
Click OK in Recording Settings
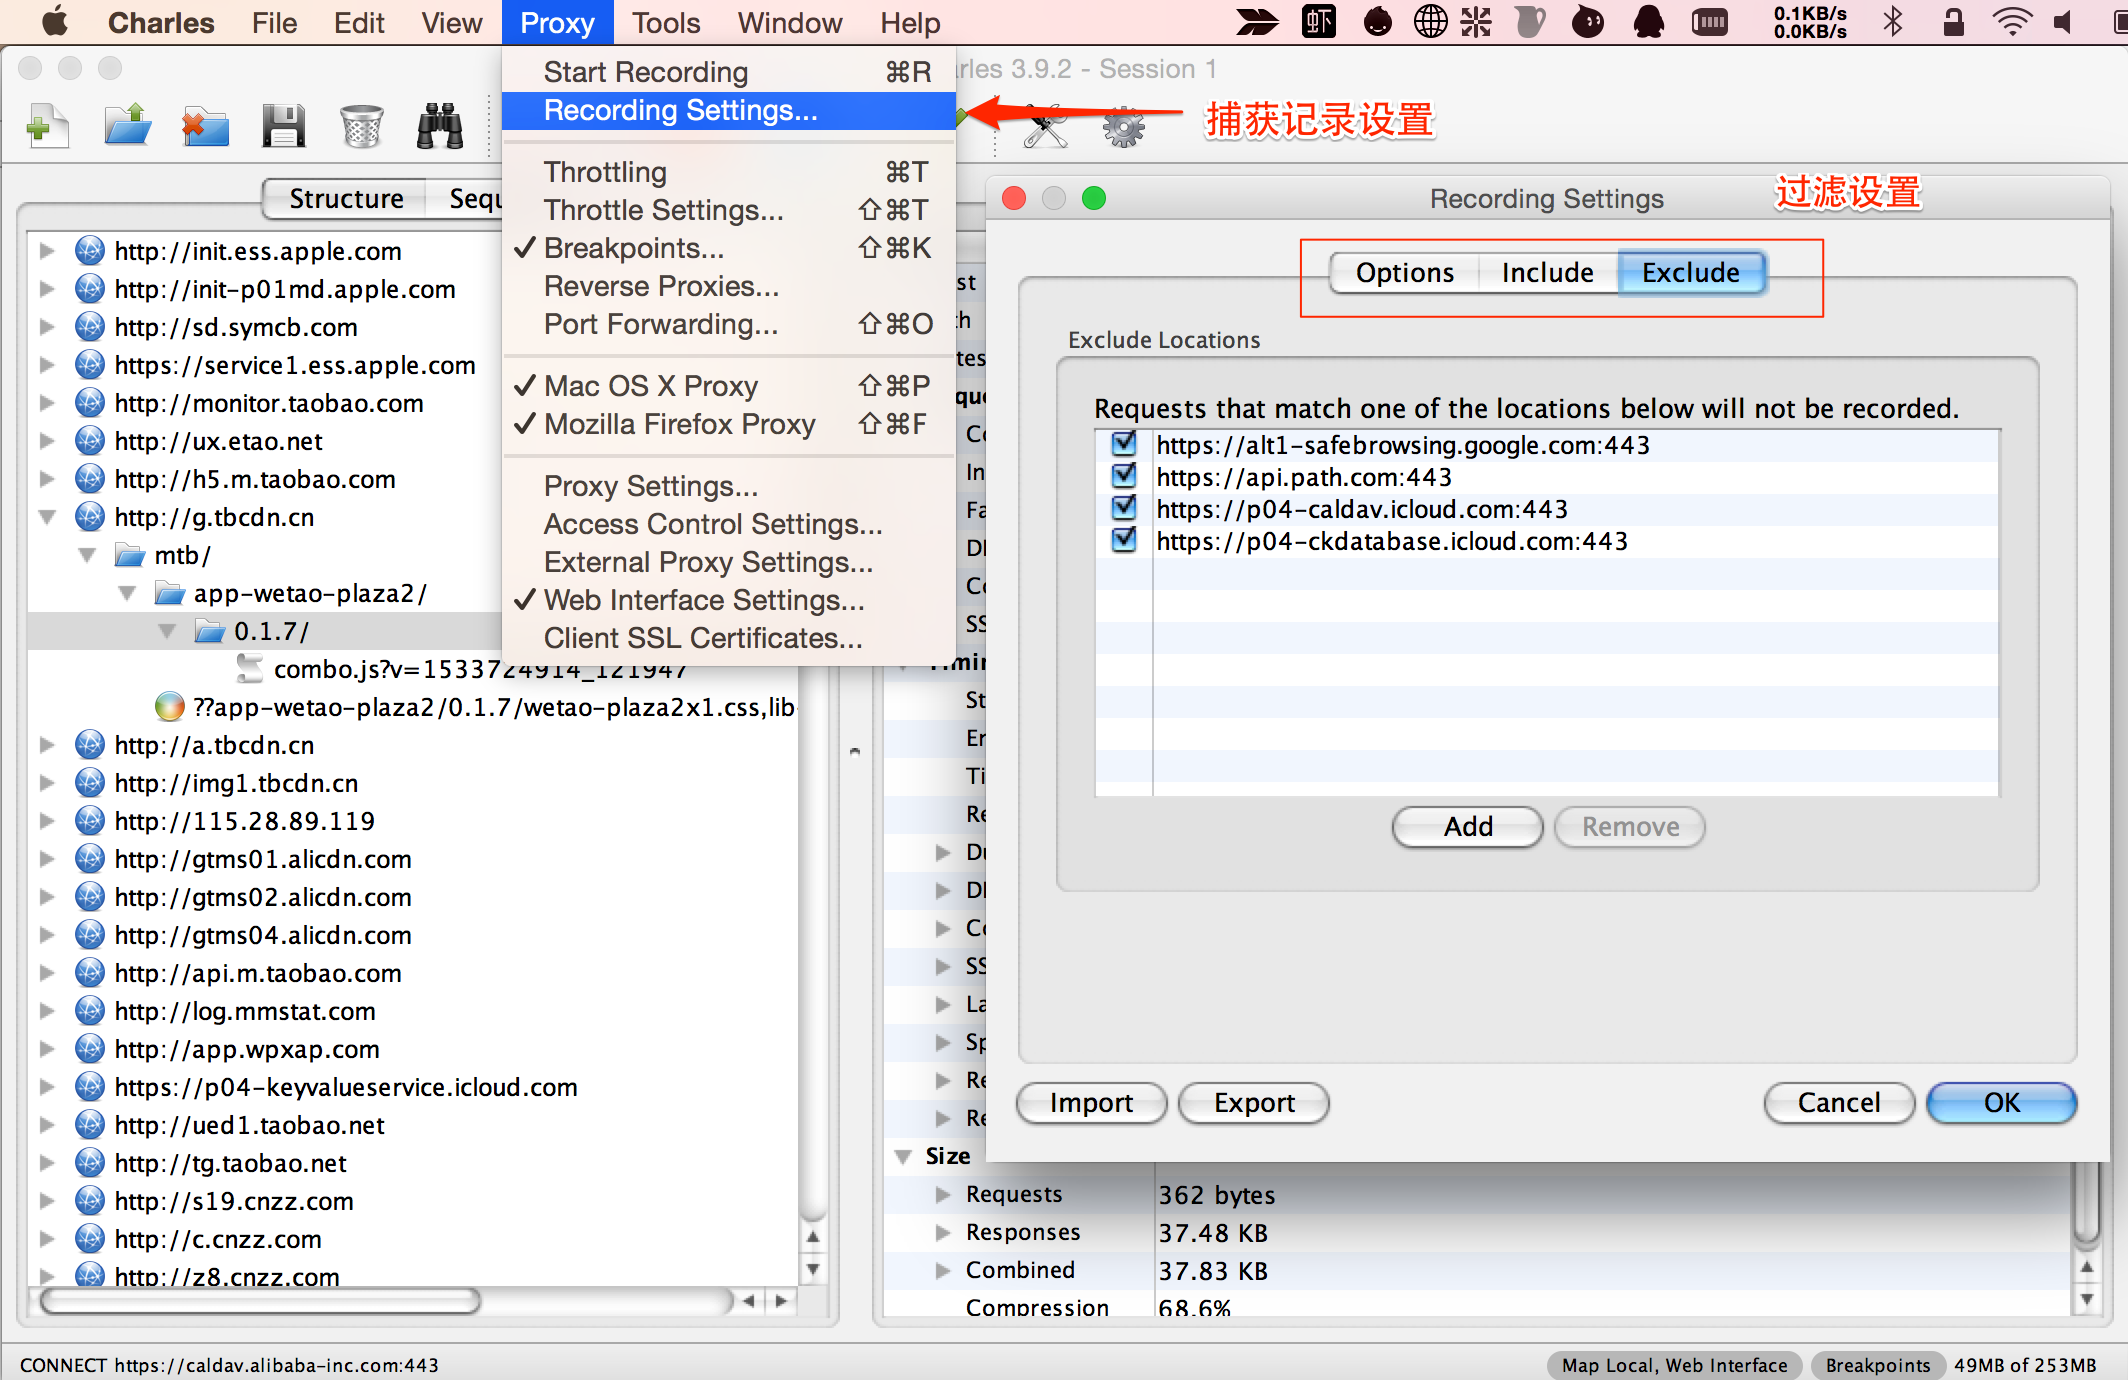(x=2001, y=1103)
